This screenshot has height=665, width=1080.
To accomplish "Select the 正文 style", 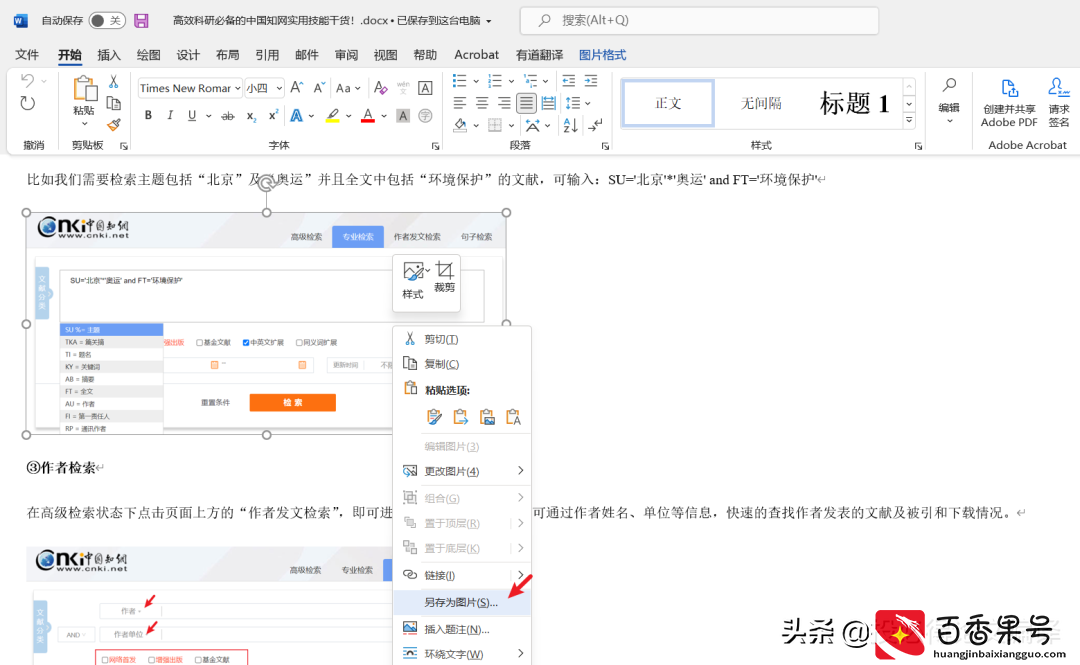I will point(668,103).
